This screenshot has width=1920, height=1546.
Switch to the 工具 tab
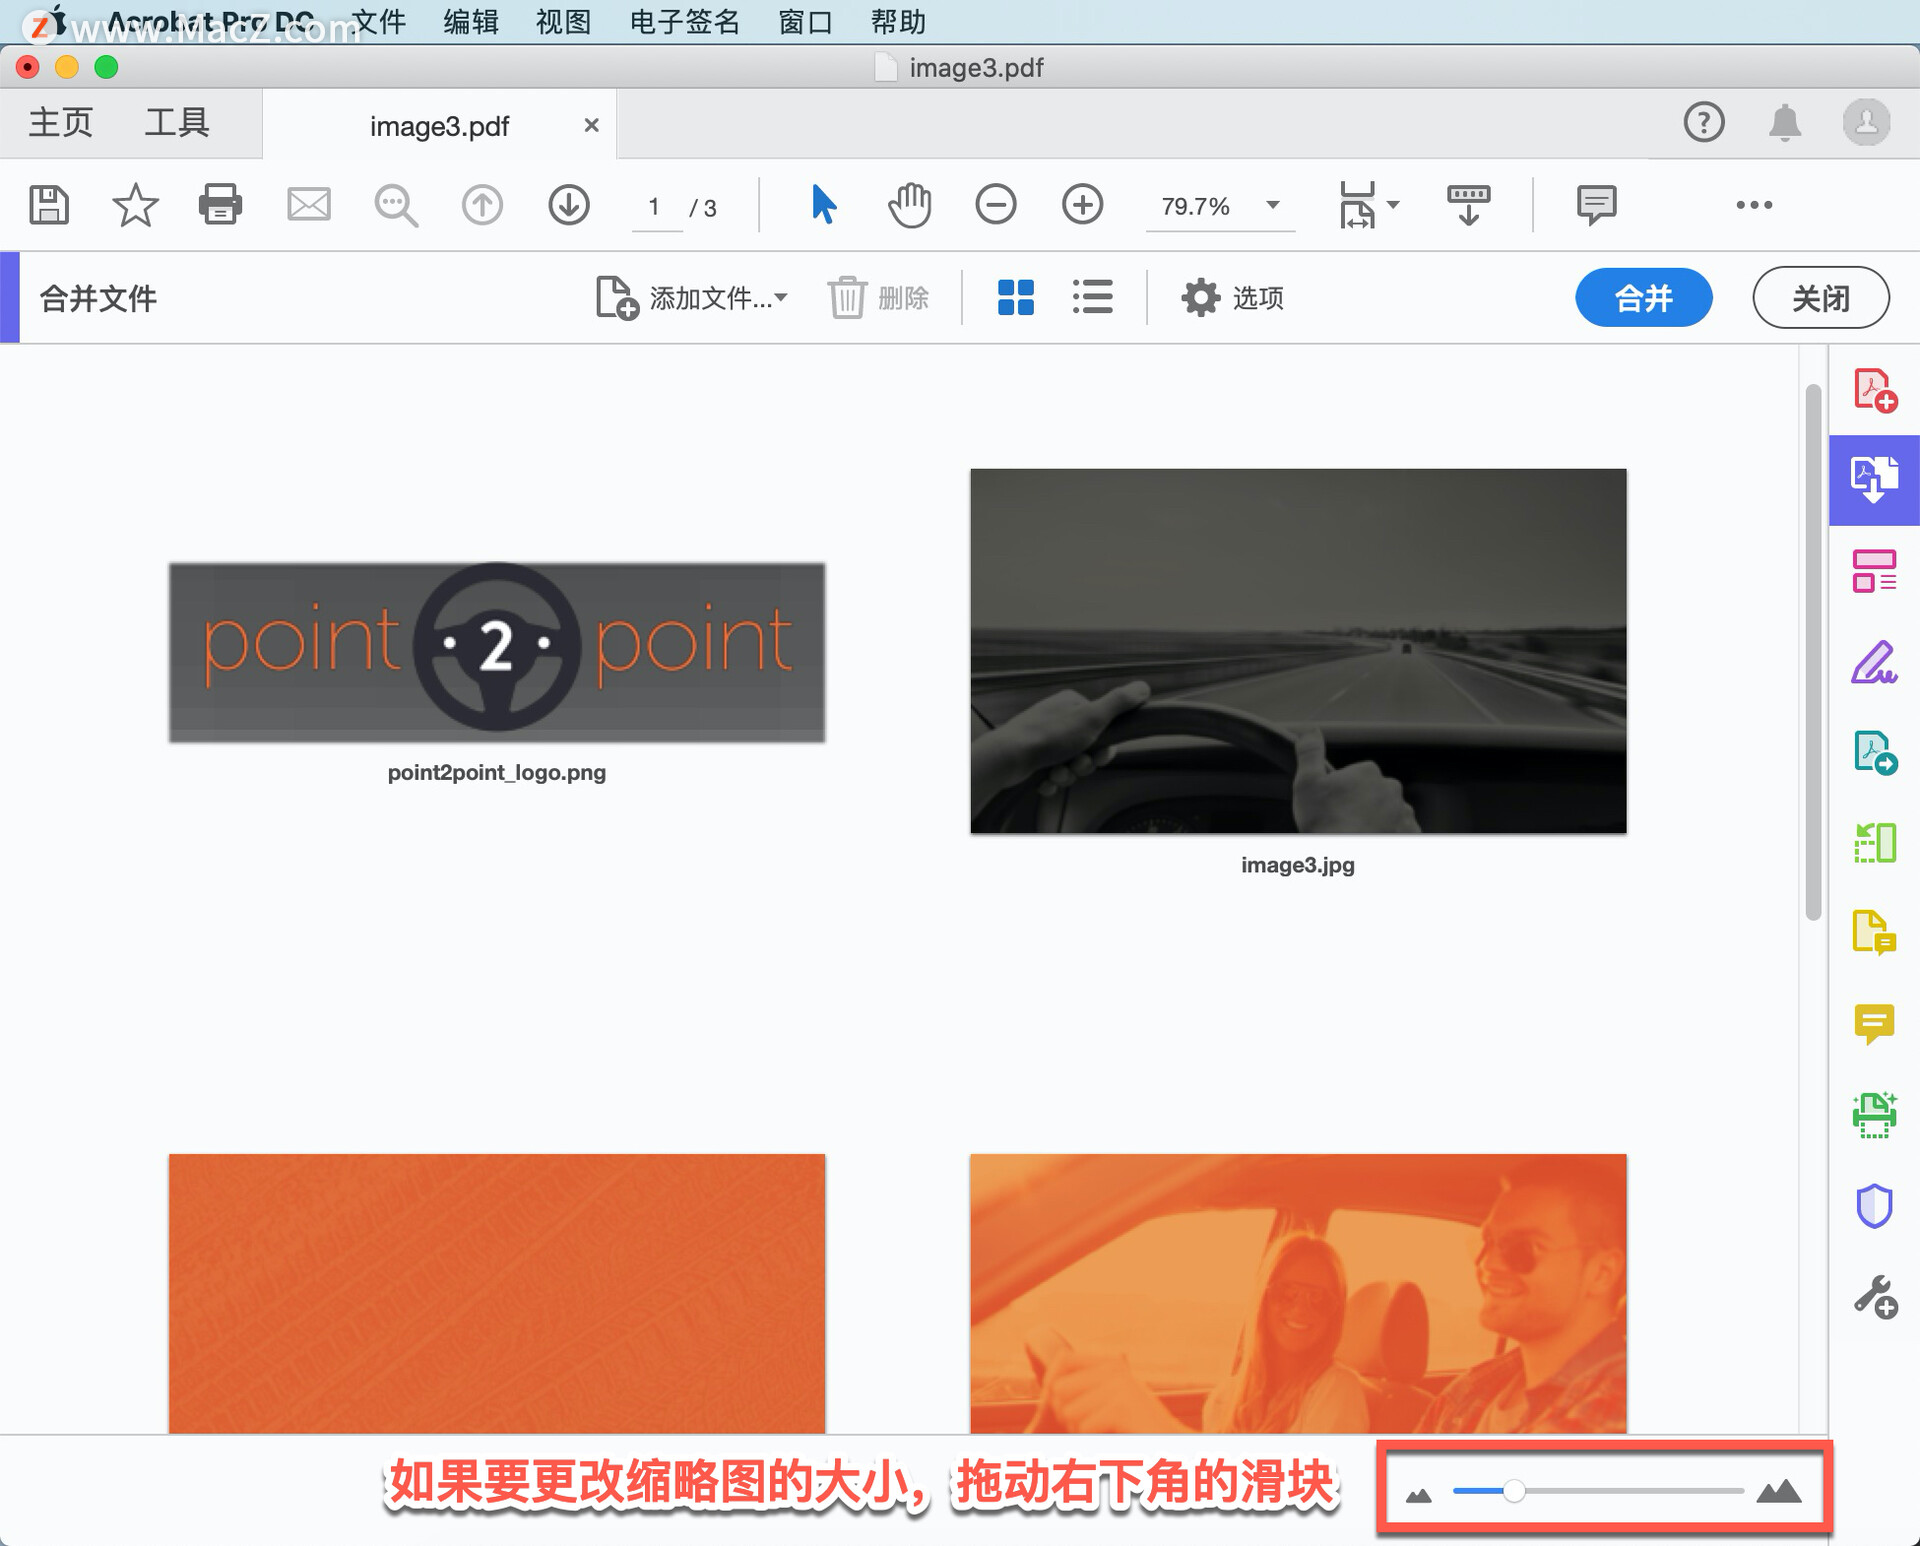click(177, 123)
